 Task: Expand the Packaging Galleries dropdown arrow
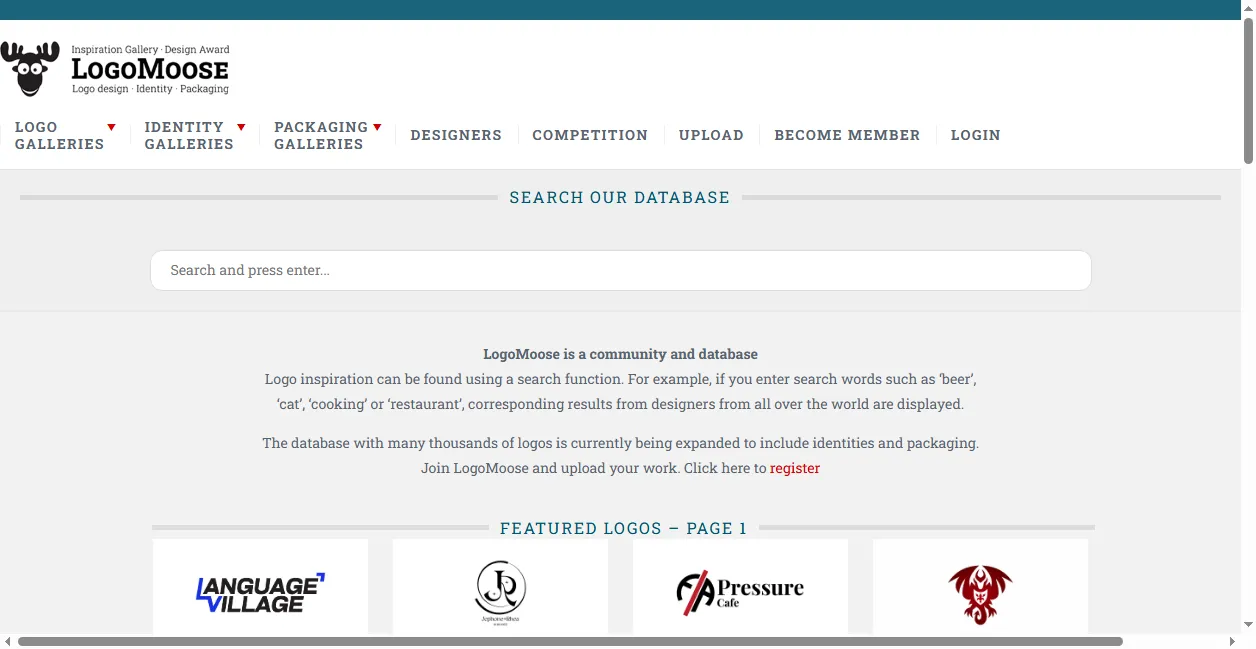377,127
